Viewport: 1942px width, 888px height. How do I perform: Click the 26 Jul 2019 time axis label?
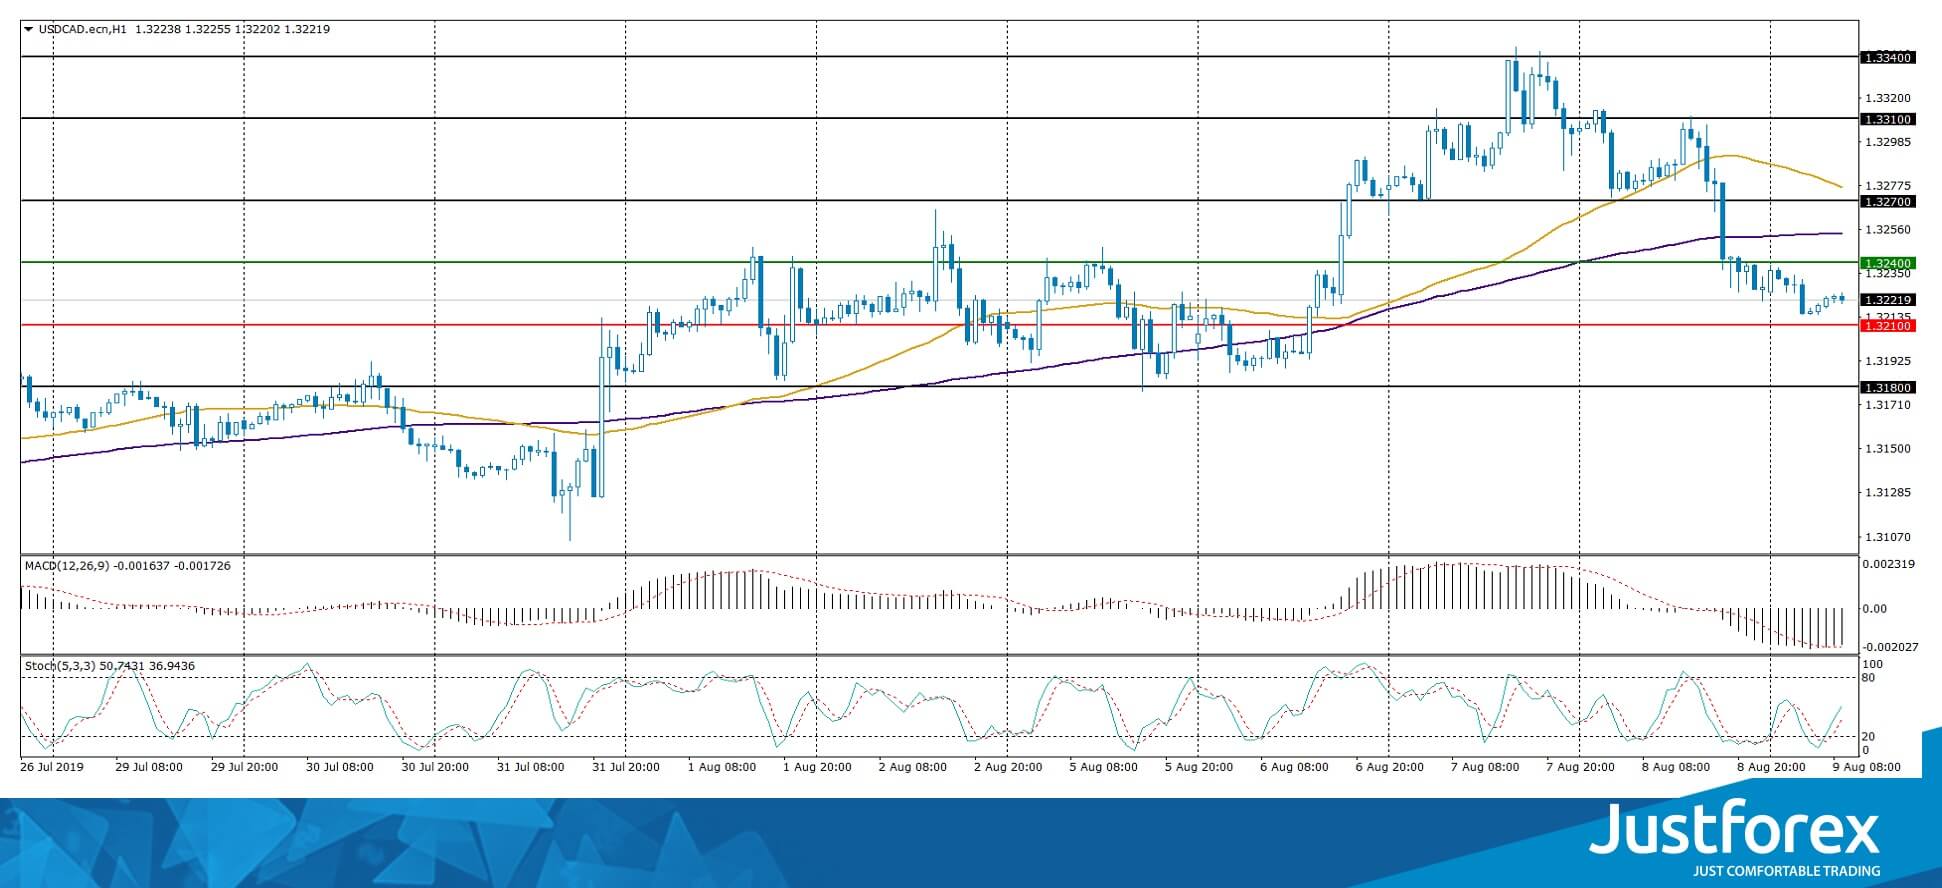[52, 768]
